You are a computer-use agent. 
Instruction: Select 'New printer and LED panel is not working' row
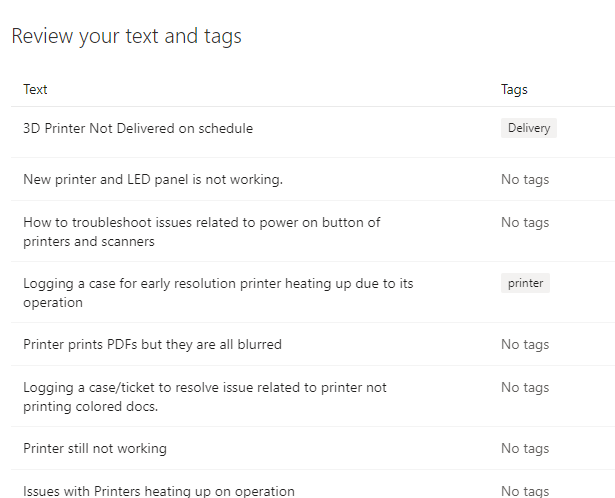pyautogui.click(x=313, y=179)
